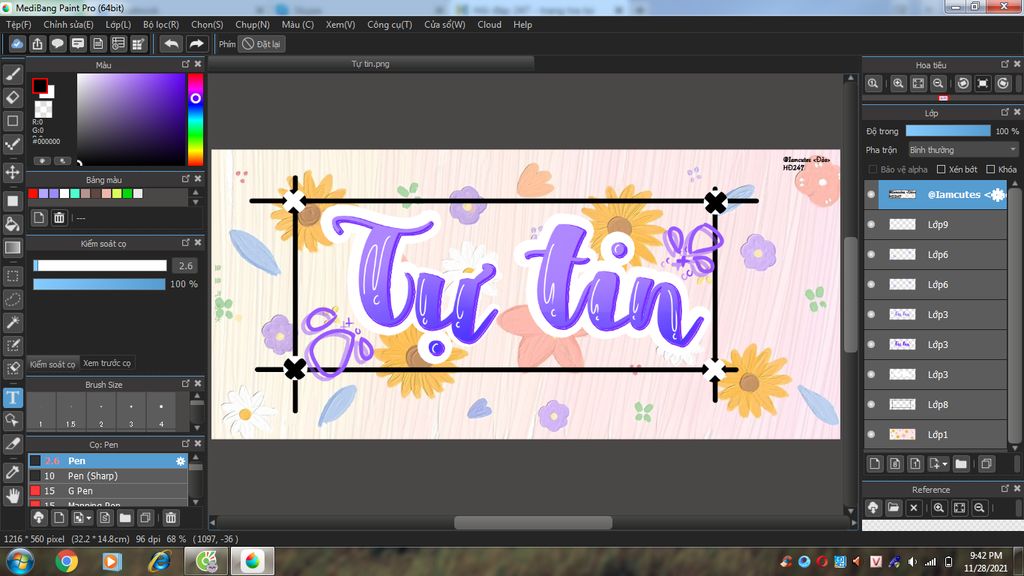Image resolution: width=1024 pixels, height=576 pixels.
Task: Hide the @Iamcutes layer
Action: point(871,194)
